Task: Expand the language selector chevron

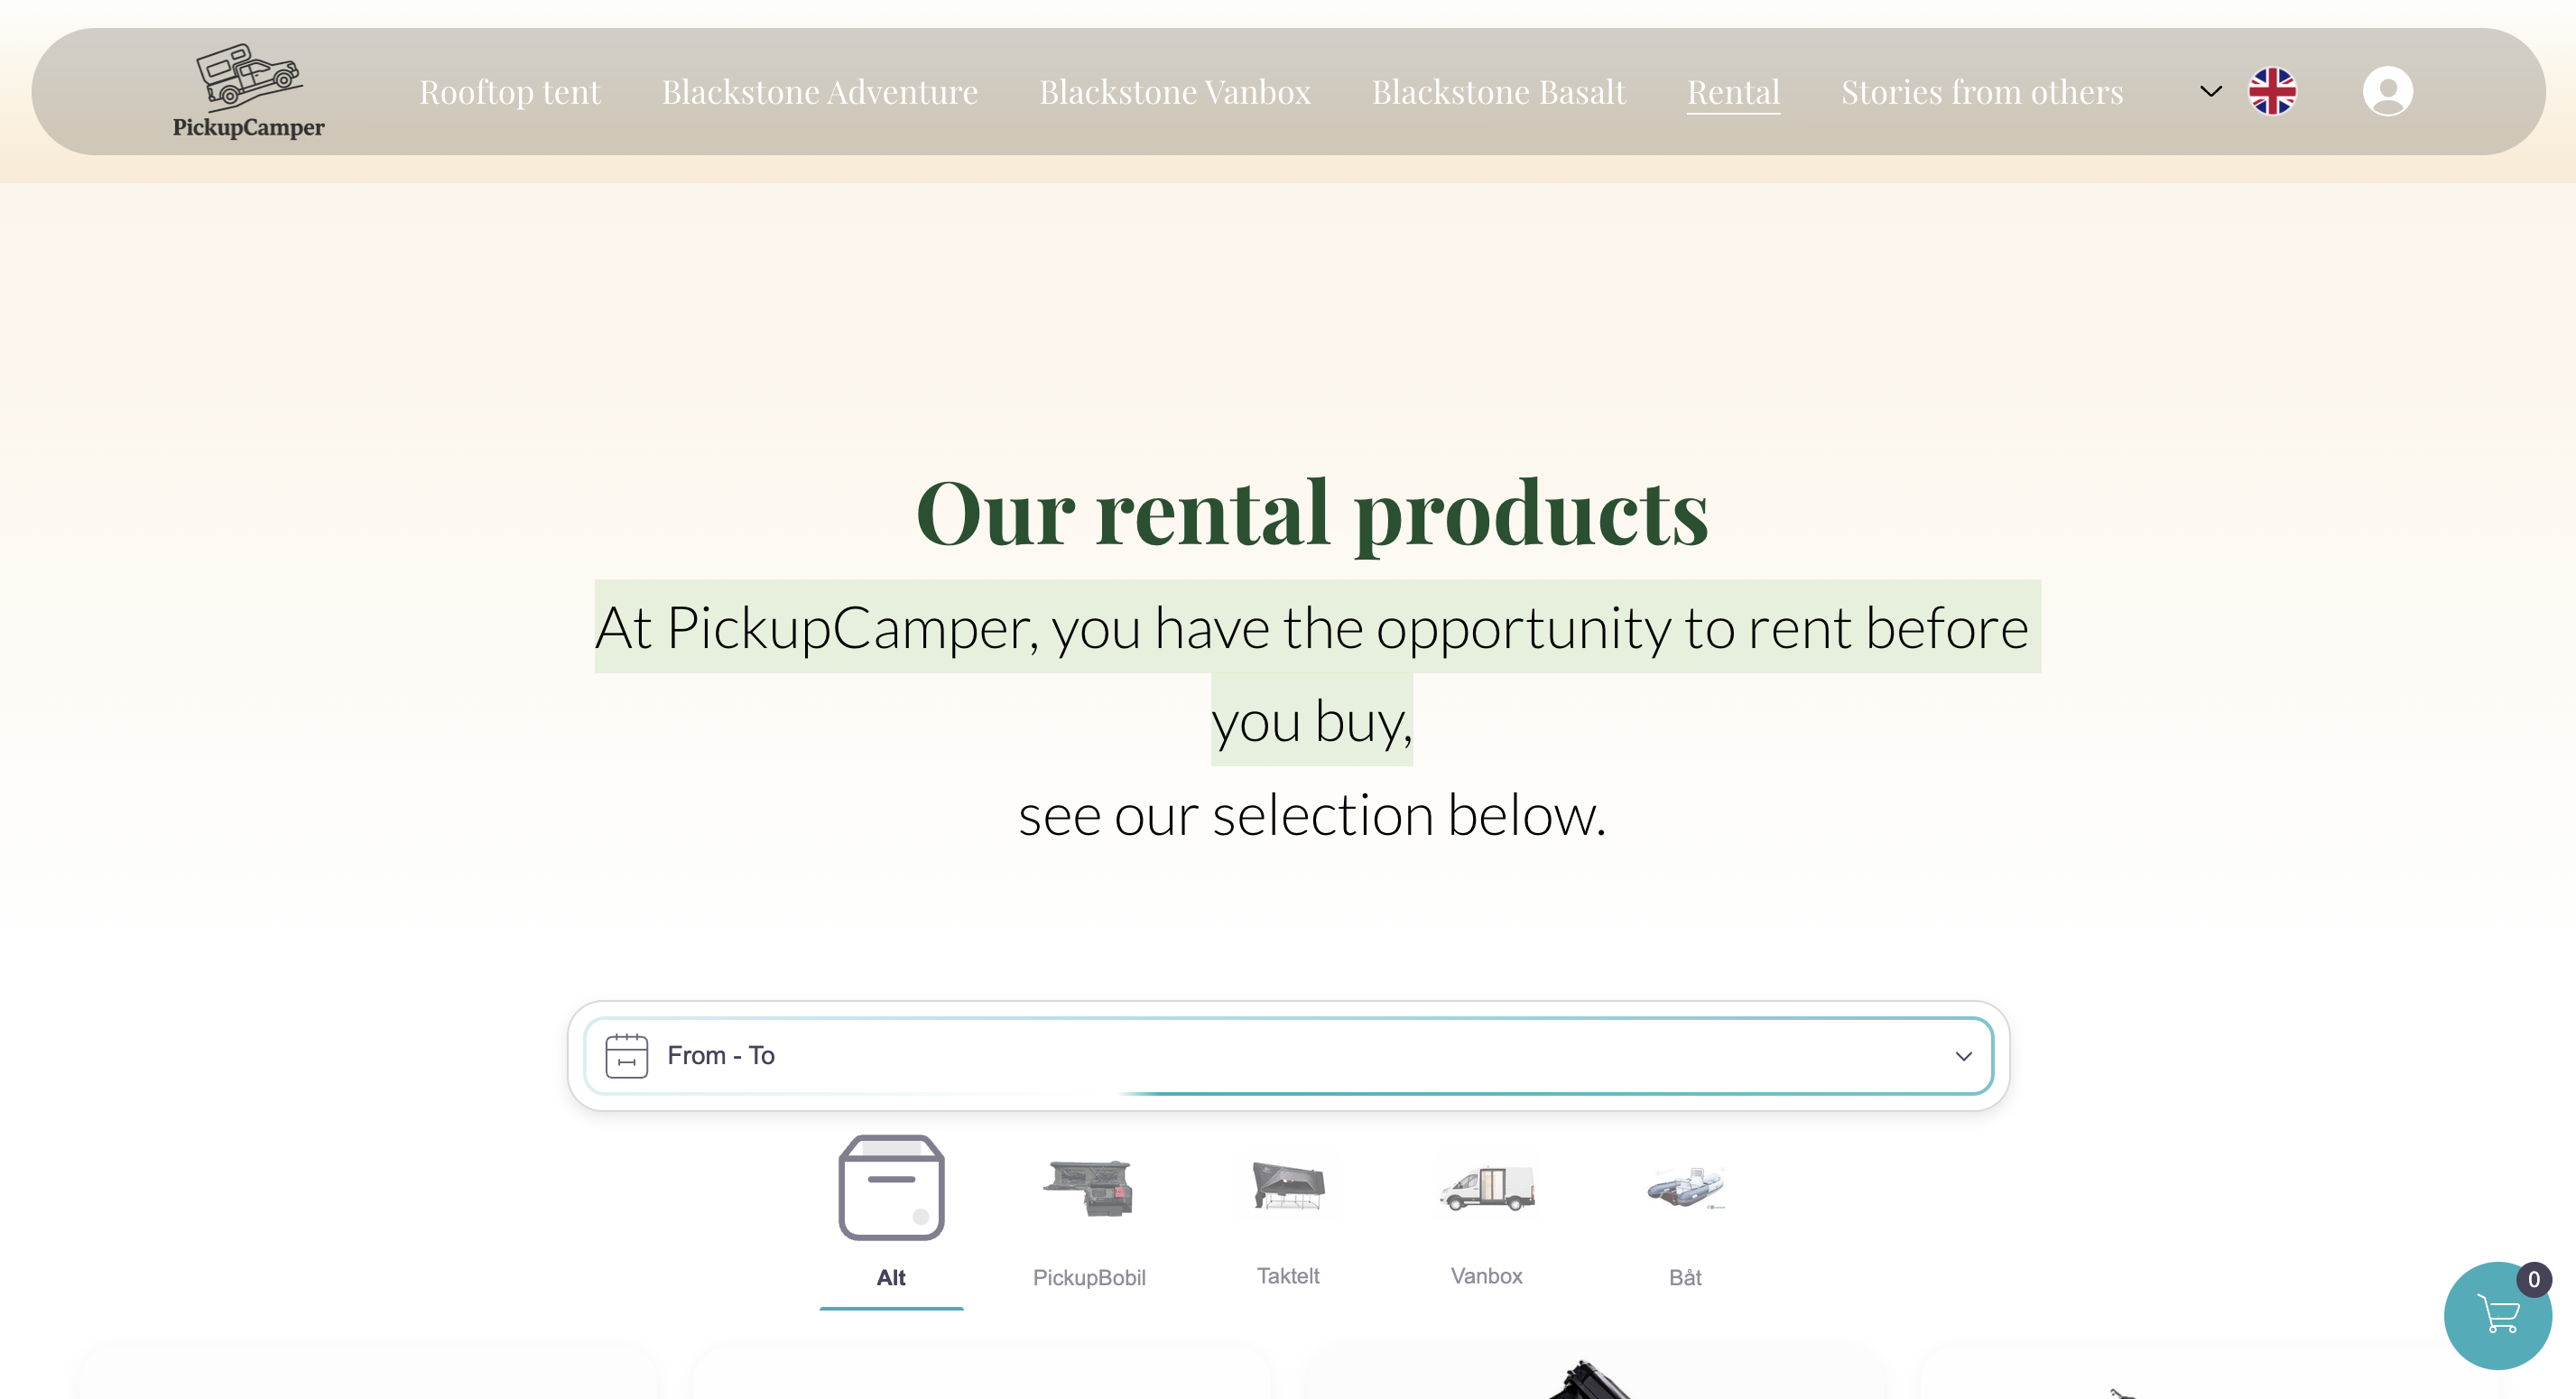Action: 2210,91
